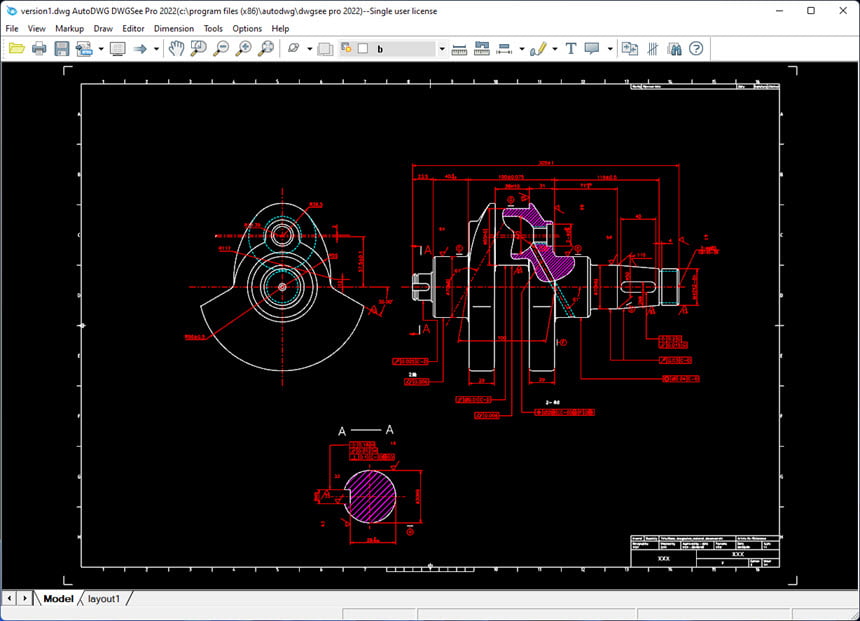Expand dropdown beside the blue arrow icon
Image resolution: width=860 pixels, height=621 pixels.
click(x=156, y=49)
